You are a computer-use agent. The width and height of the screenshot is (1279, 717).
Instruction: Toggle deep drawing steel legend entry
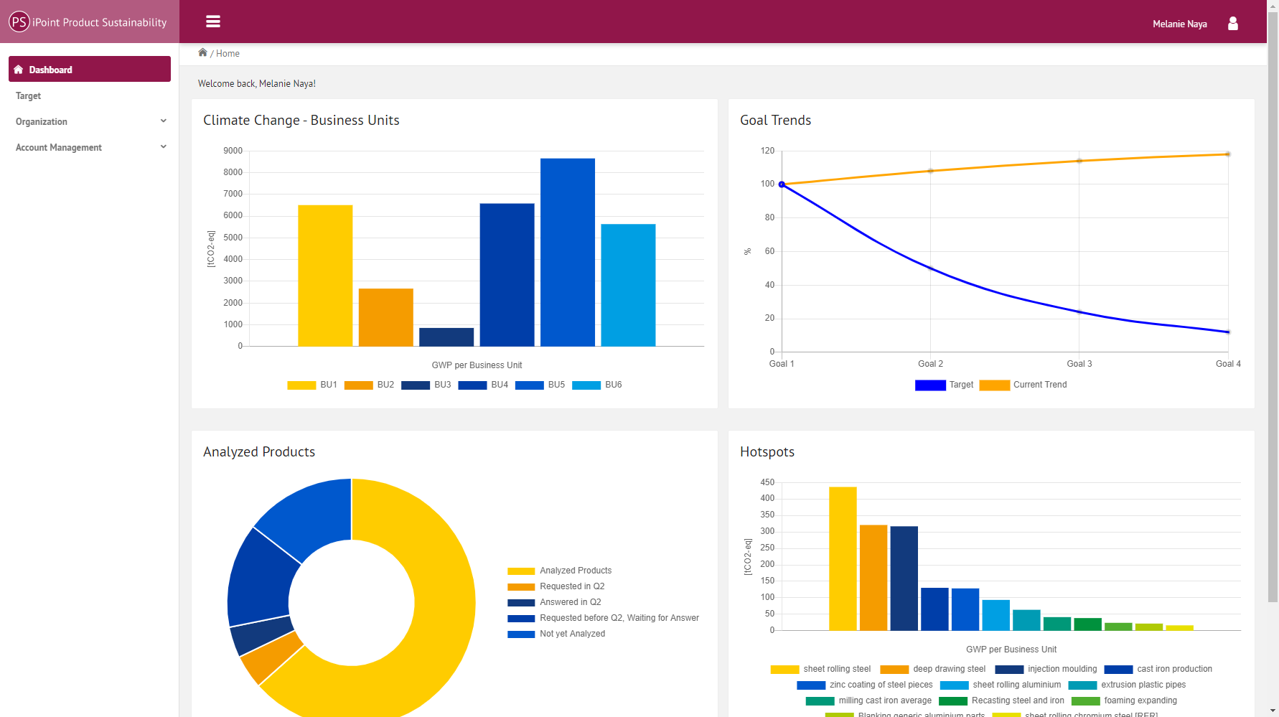click(932, 669)
